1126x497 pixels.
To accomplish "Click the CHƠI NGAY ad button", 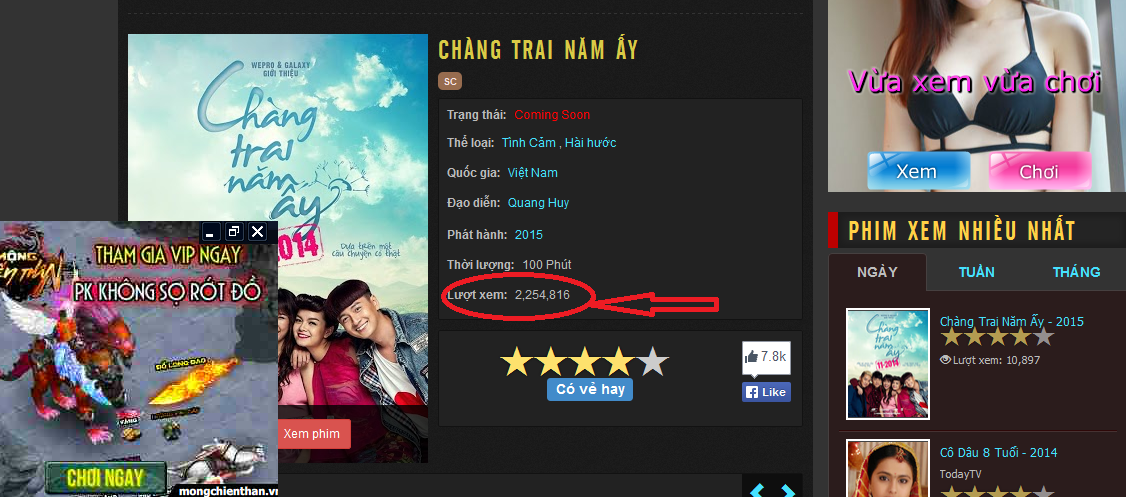I will pos(106,477).
